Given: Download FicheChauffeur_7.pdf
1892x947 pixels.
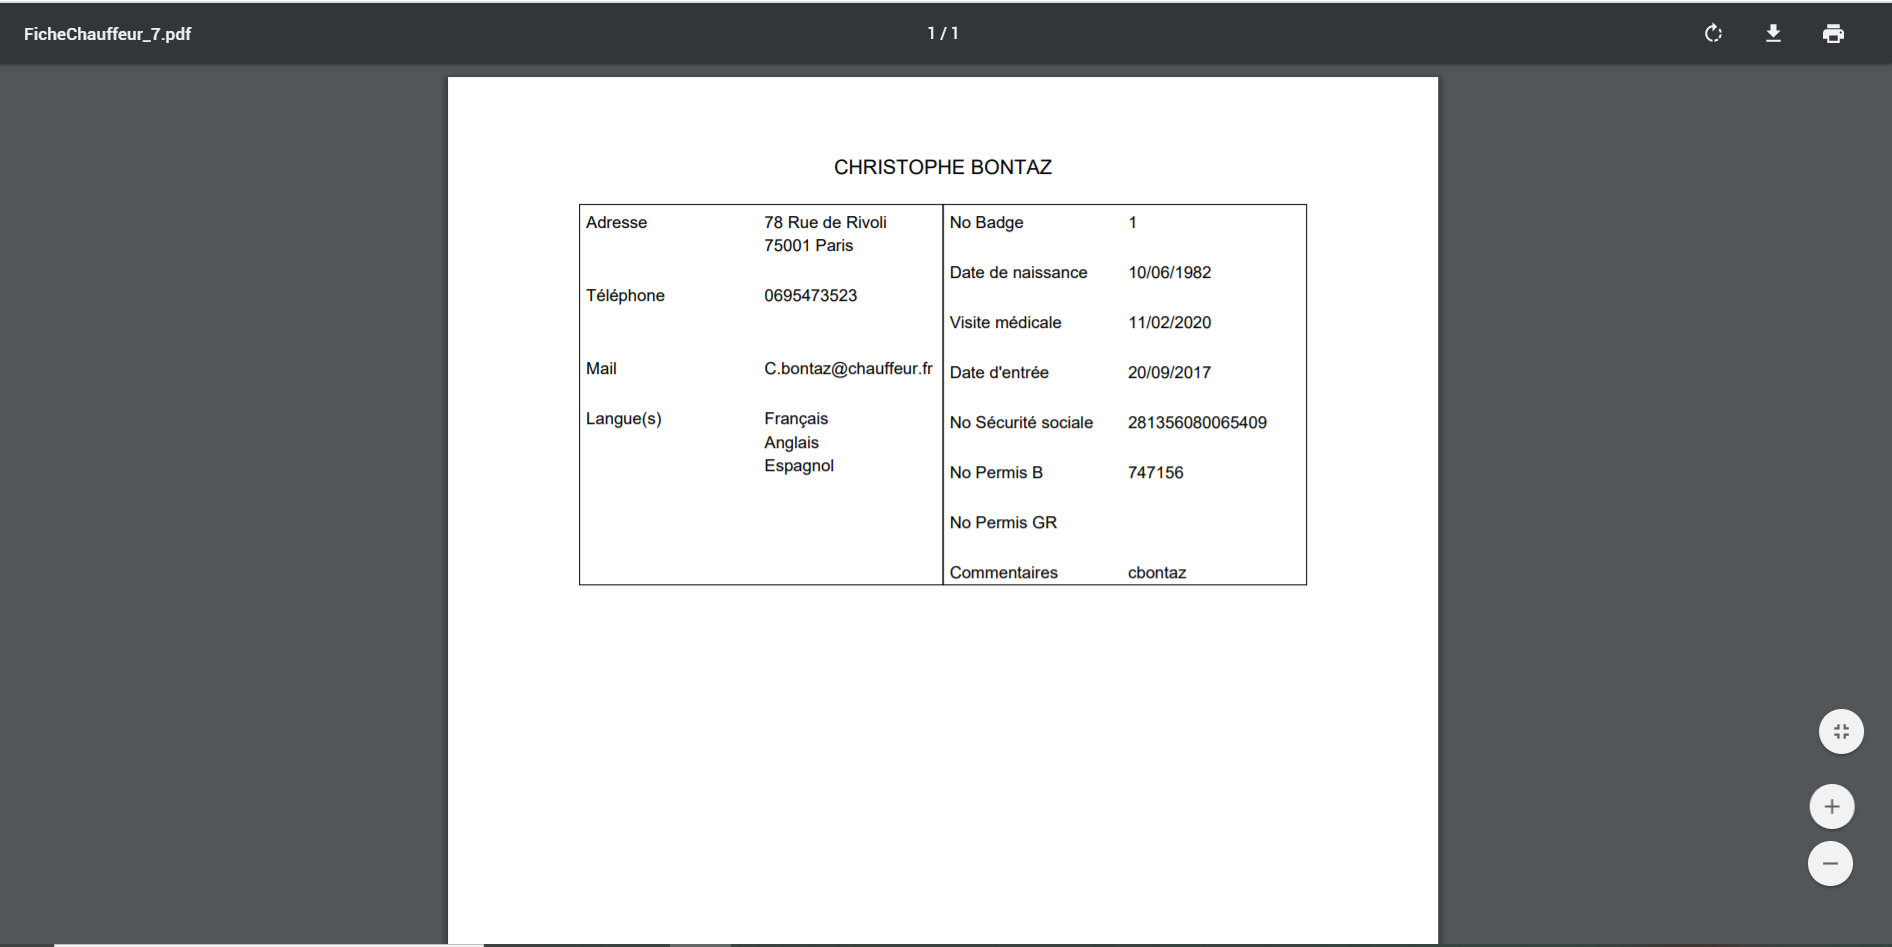Looking at the screenshot, I should [x=1773, y=33].
